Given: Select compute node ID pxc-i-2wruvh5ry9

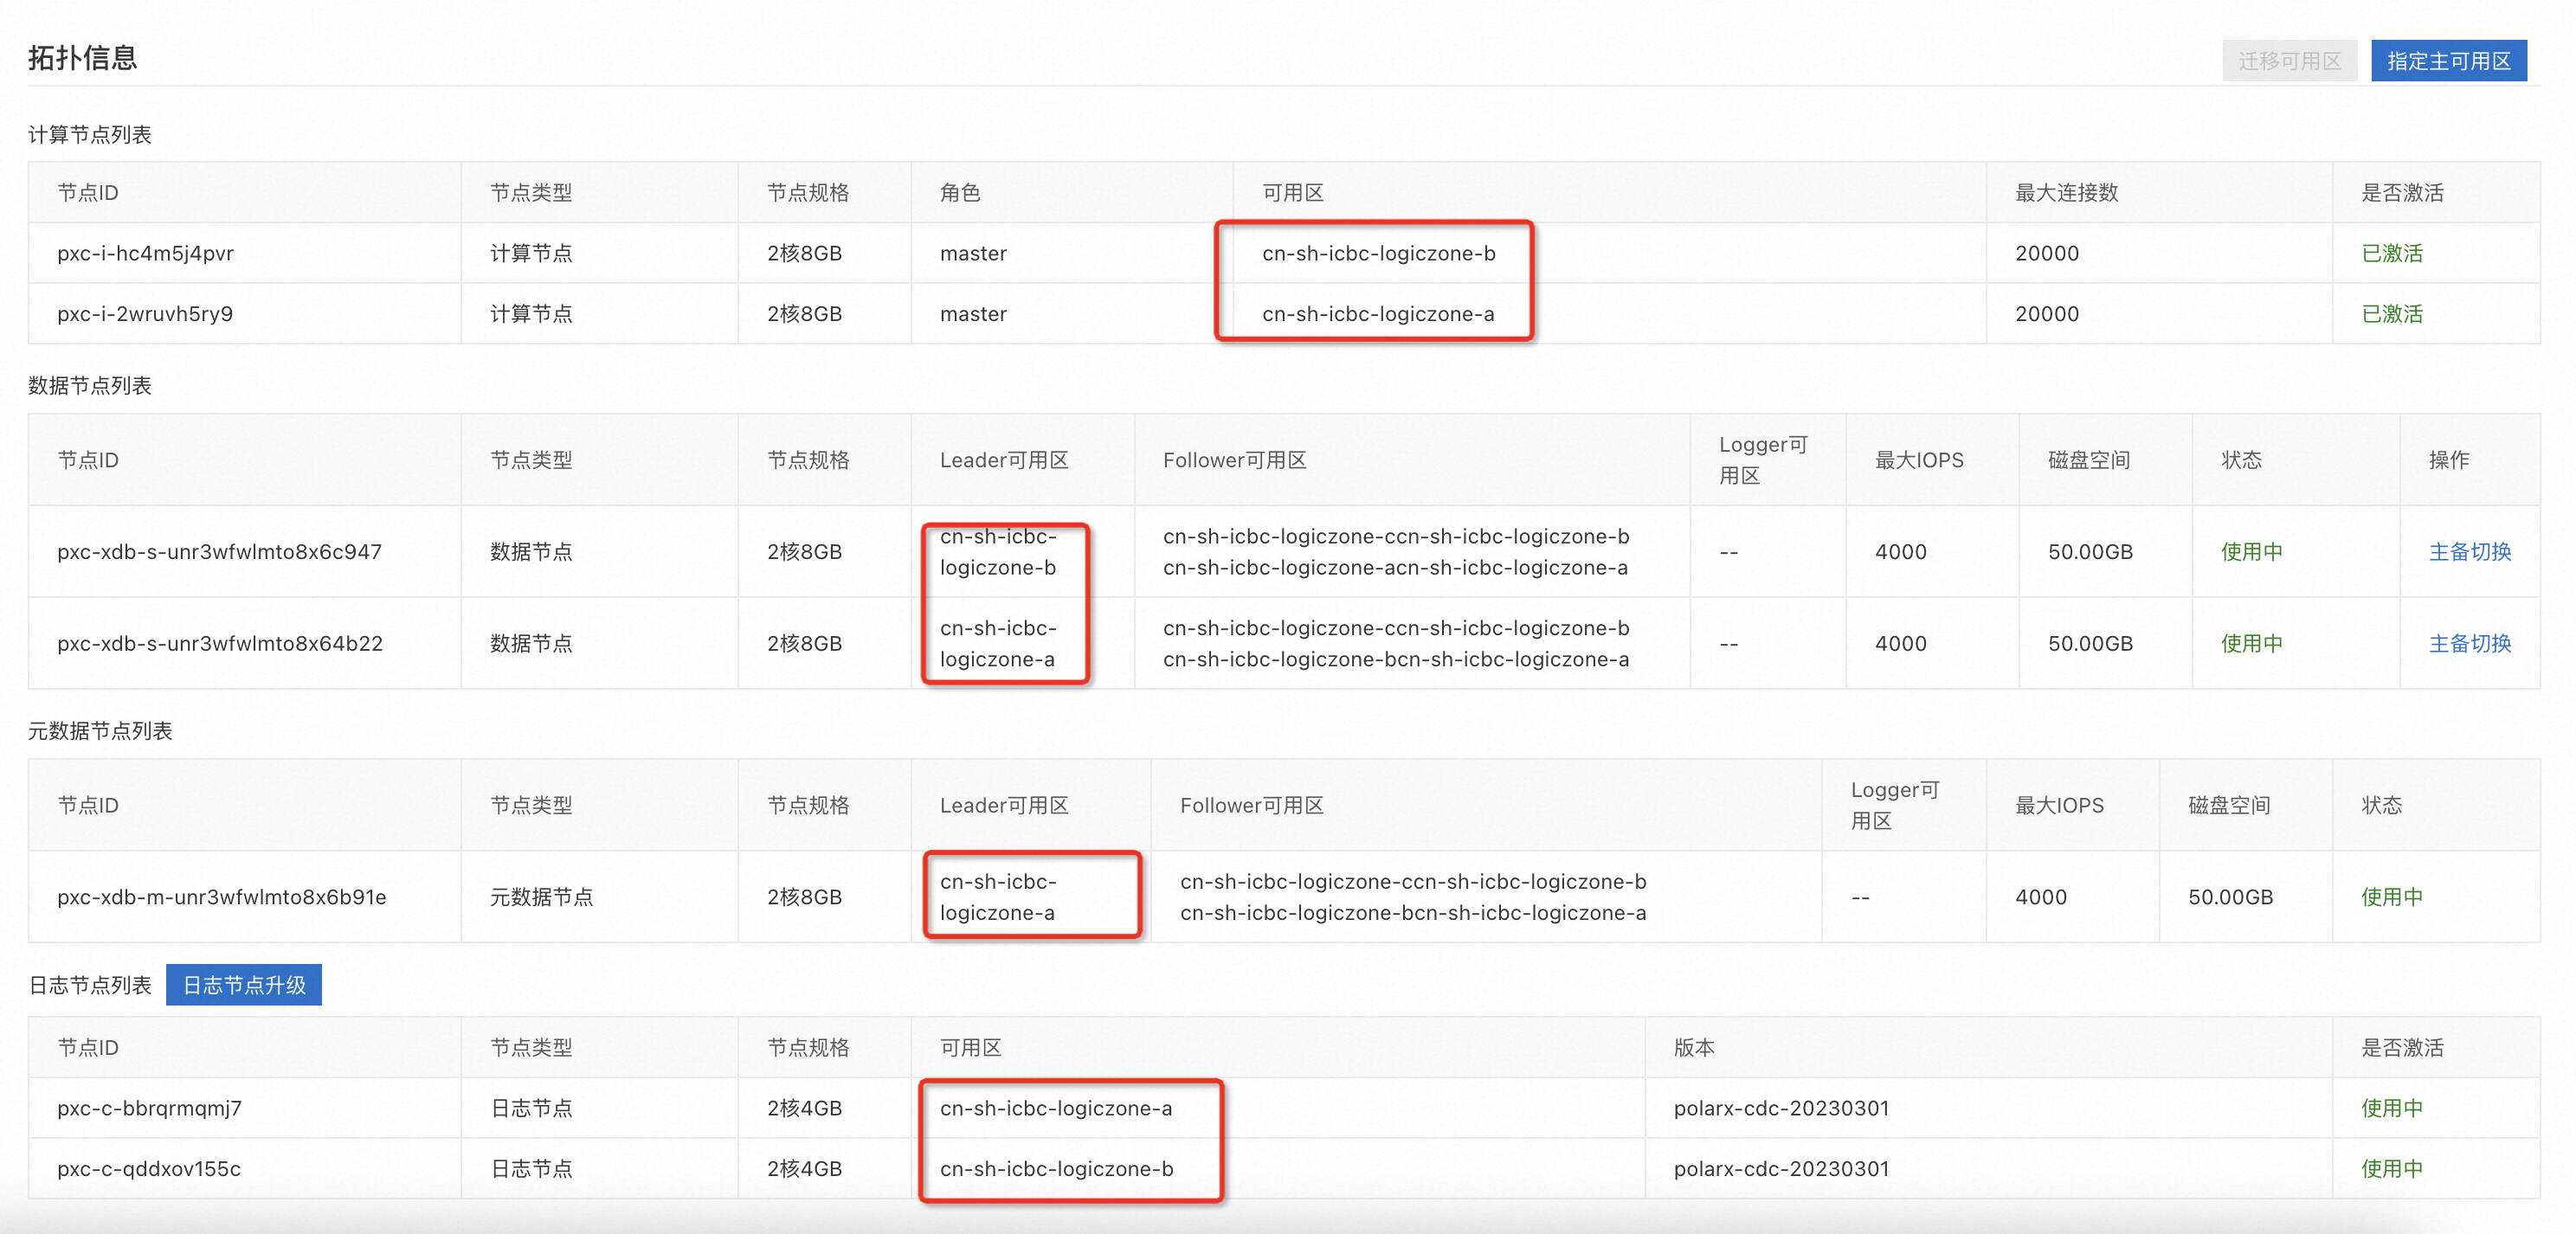Looking at the screenshot, I should click(x=145, y=314).
